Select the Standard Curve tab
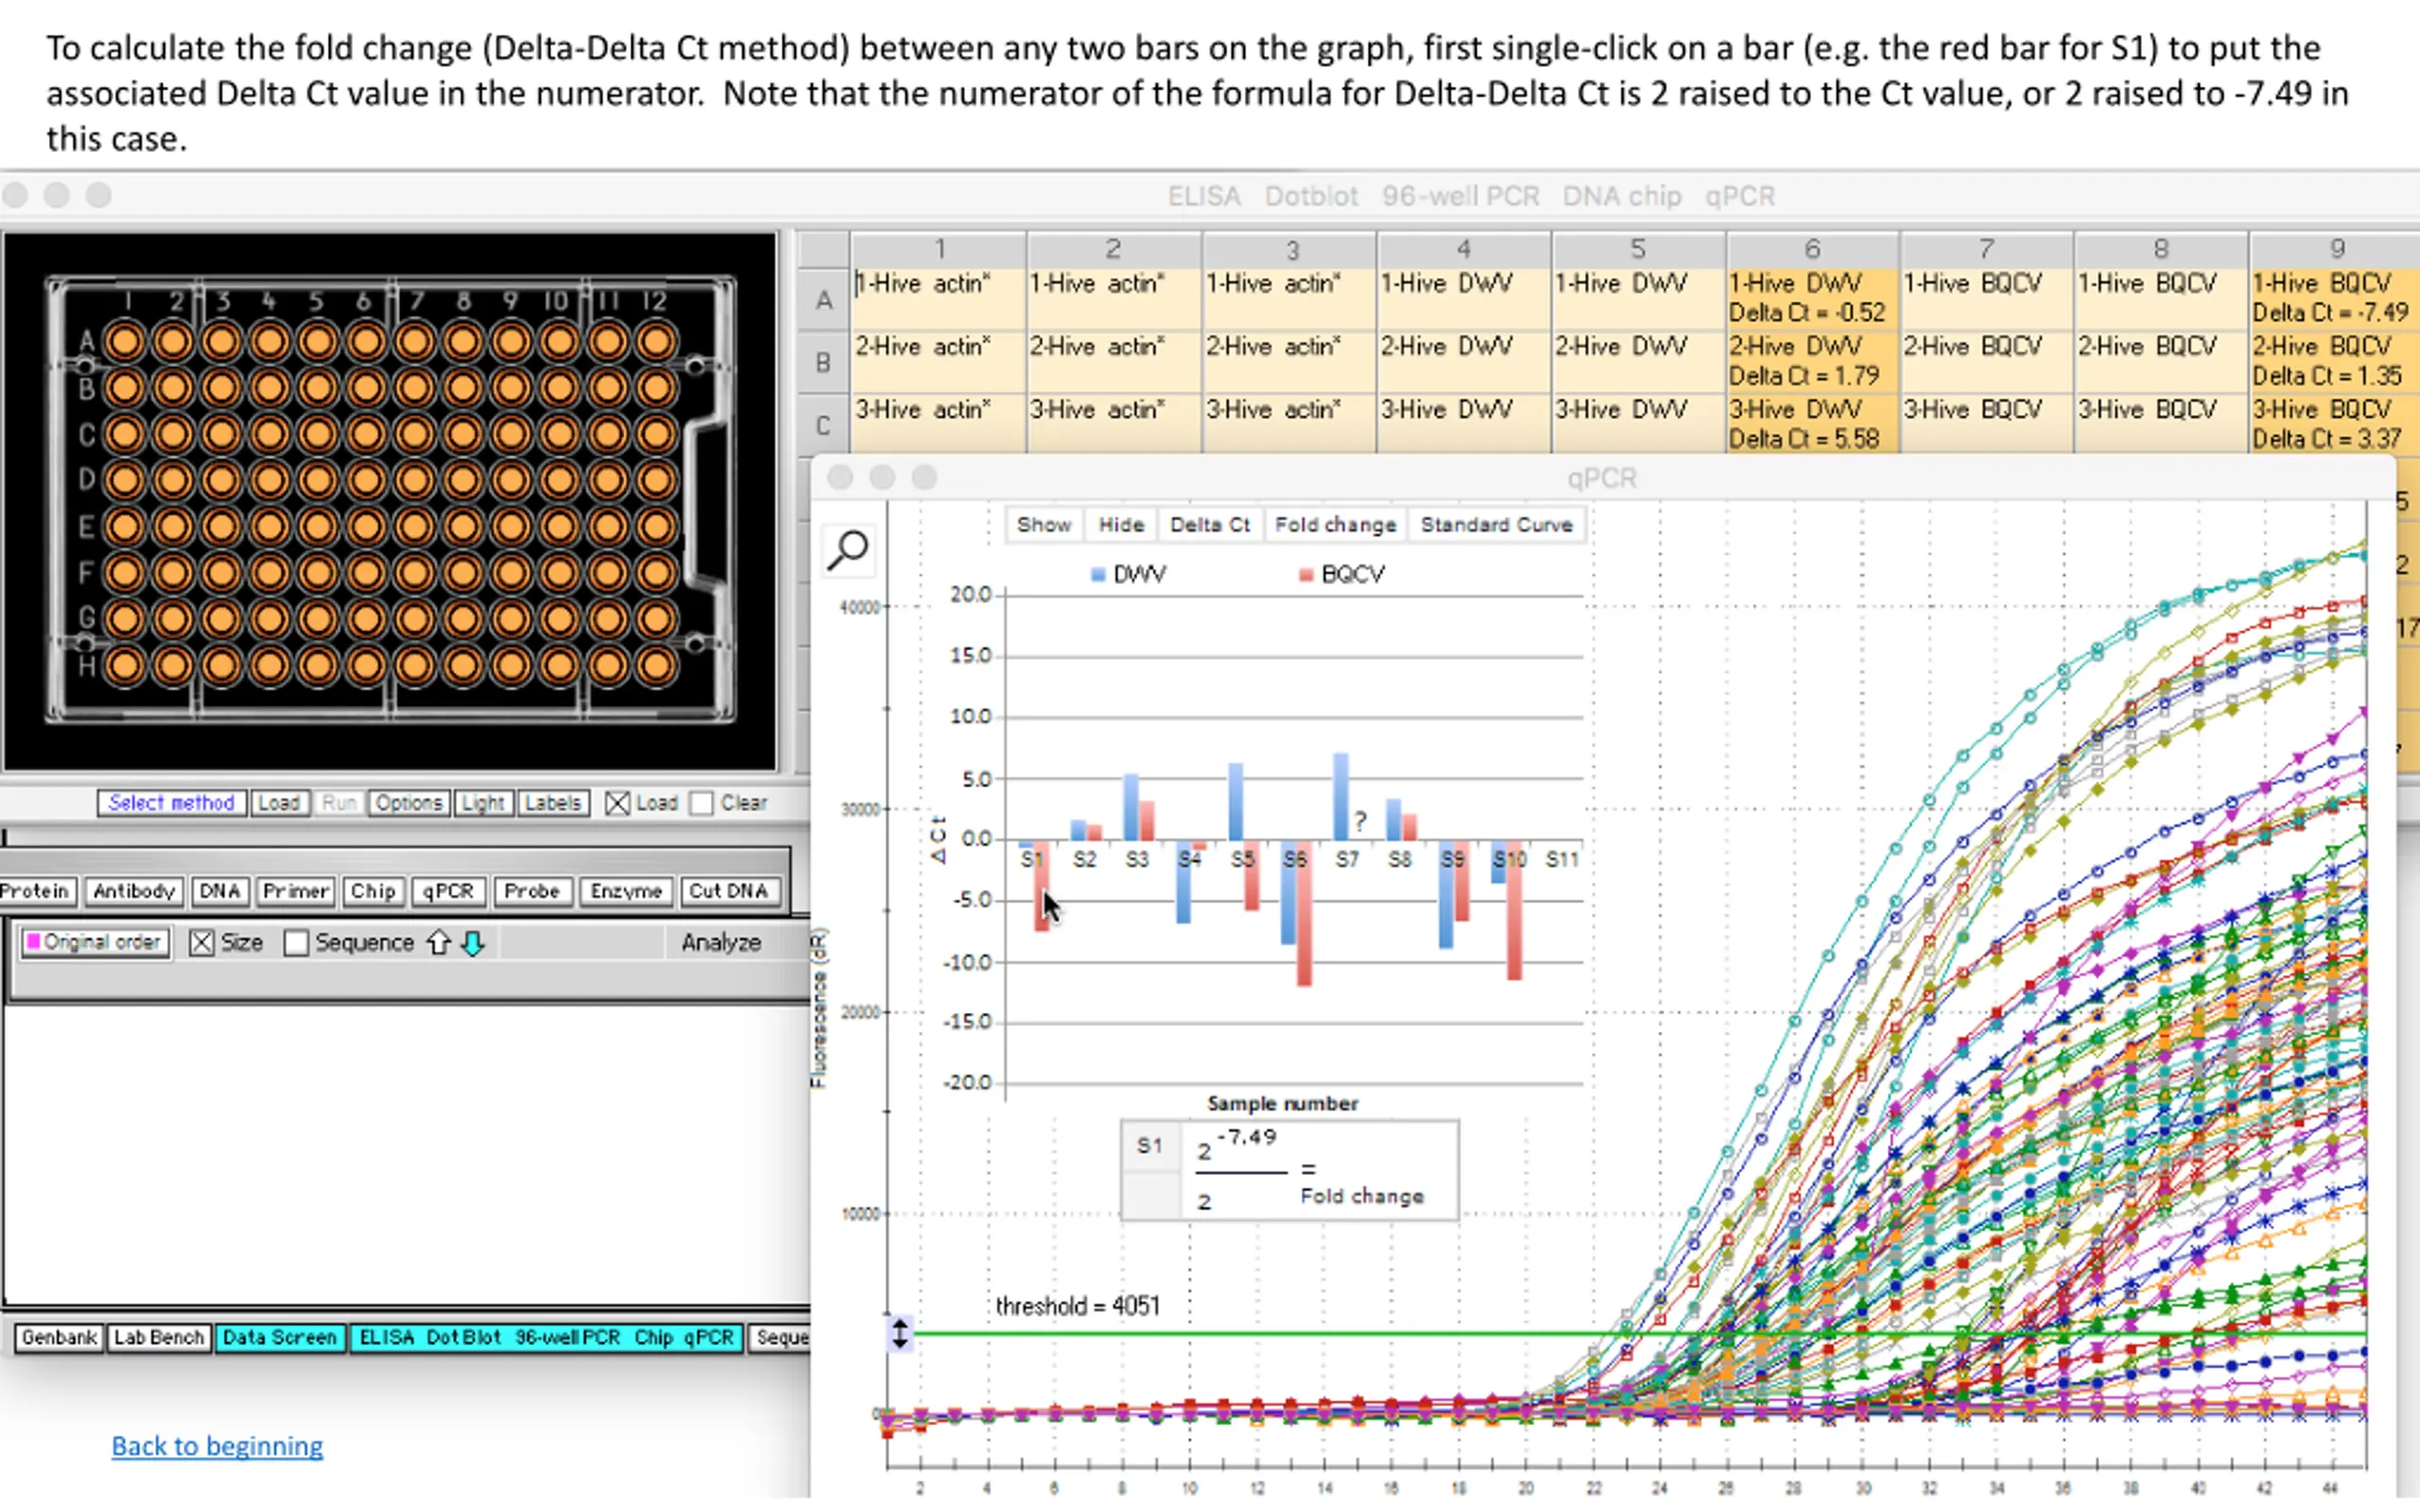 pos(1496,525)
